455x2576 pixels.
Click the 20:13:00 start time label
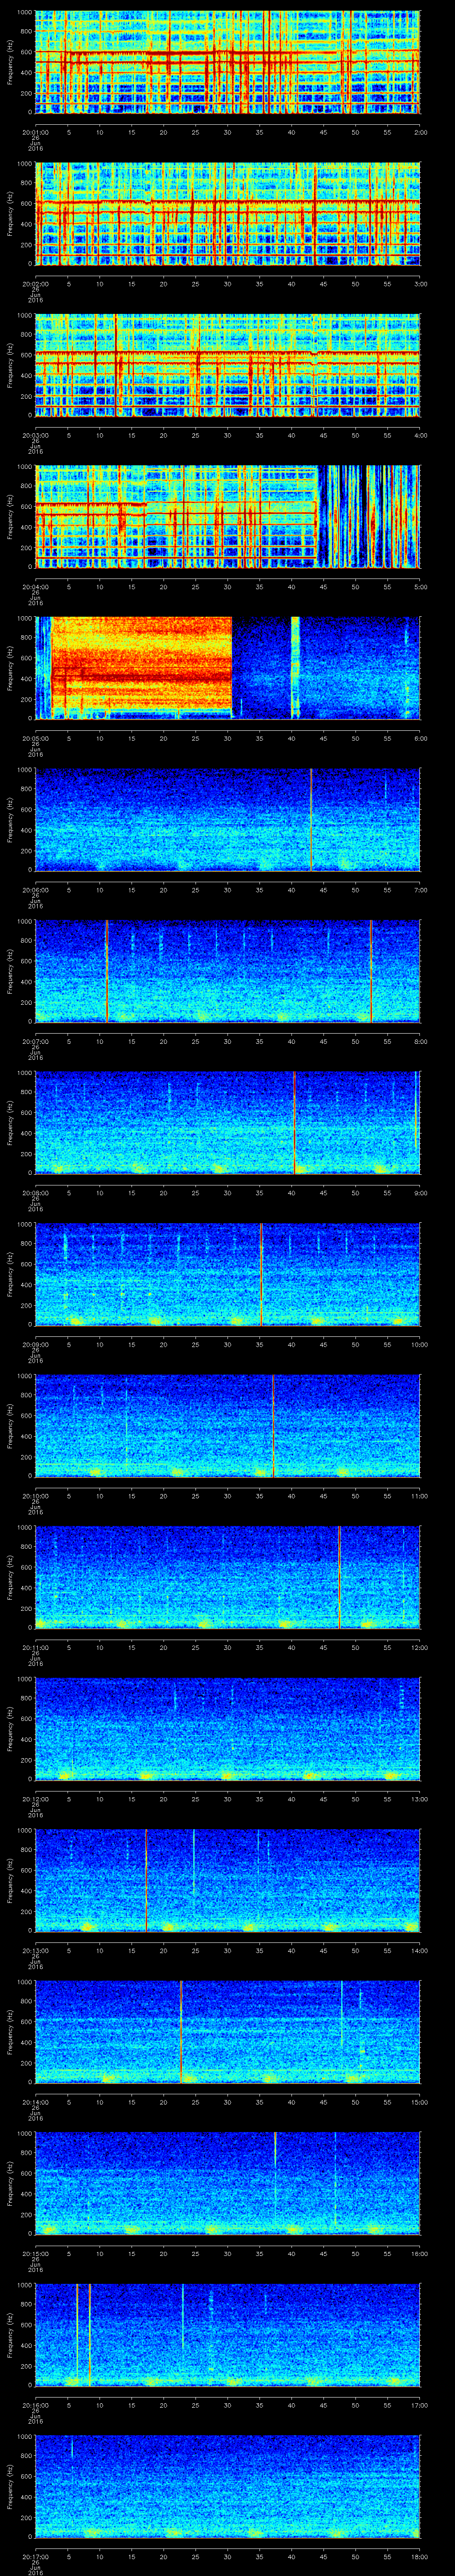pyautogui.click(x=35, y=1951)
